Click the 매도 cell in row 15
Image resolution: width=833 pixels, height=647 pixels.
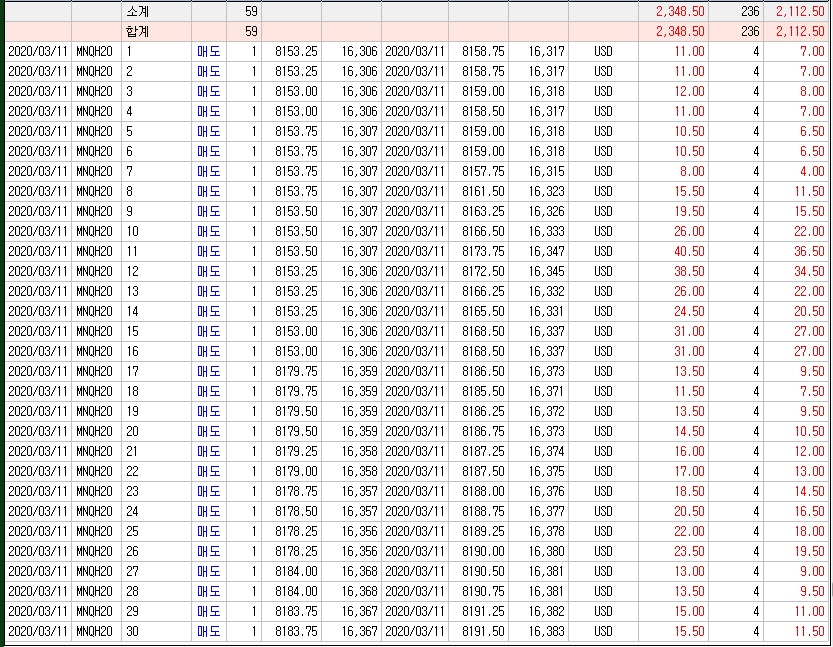click(208, 331)
